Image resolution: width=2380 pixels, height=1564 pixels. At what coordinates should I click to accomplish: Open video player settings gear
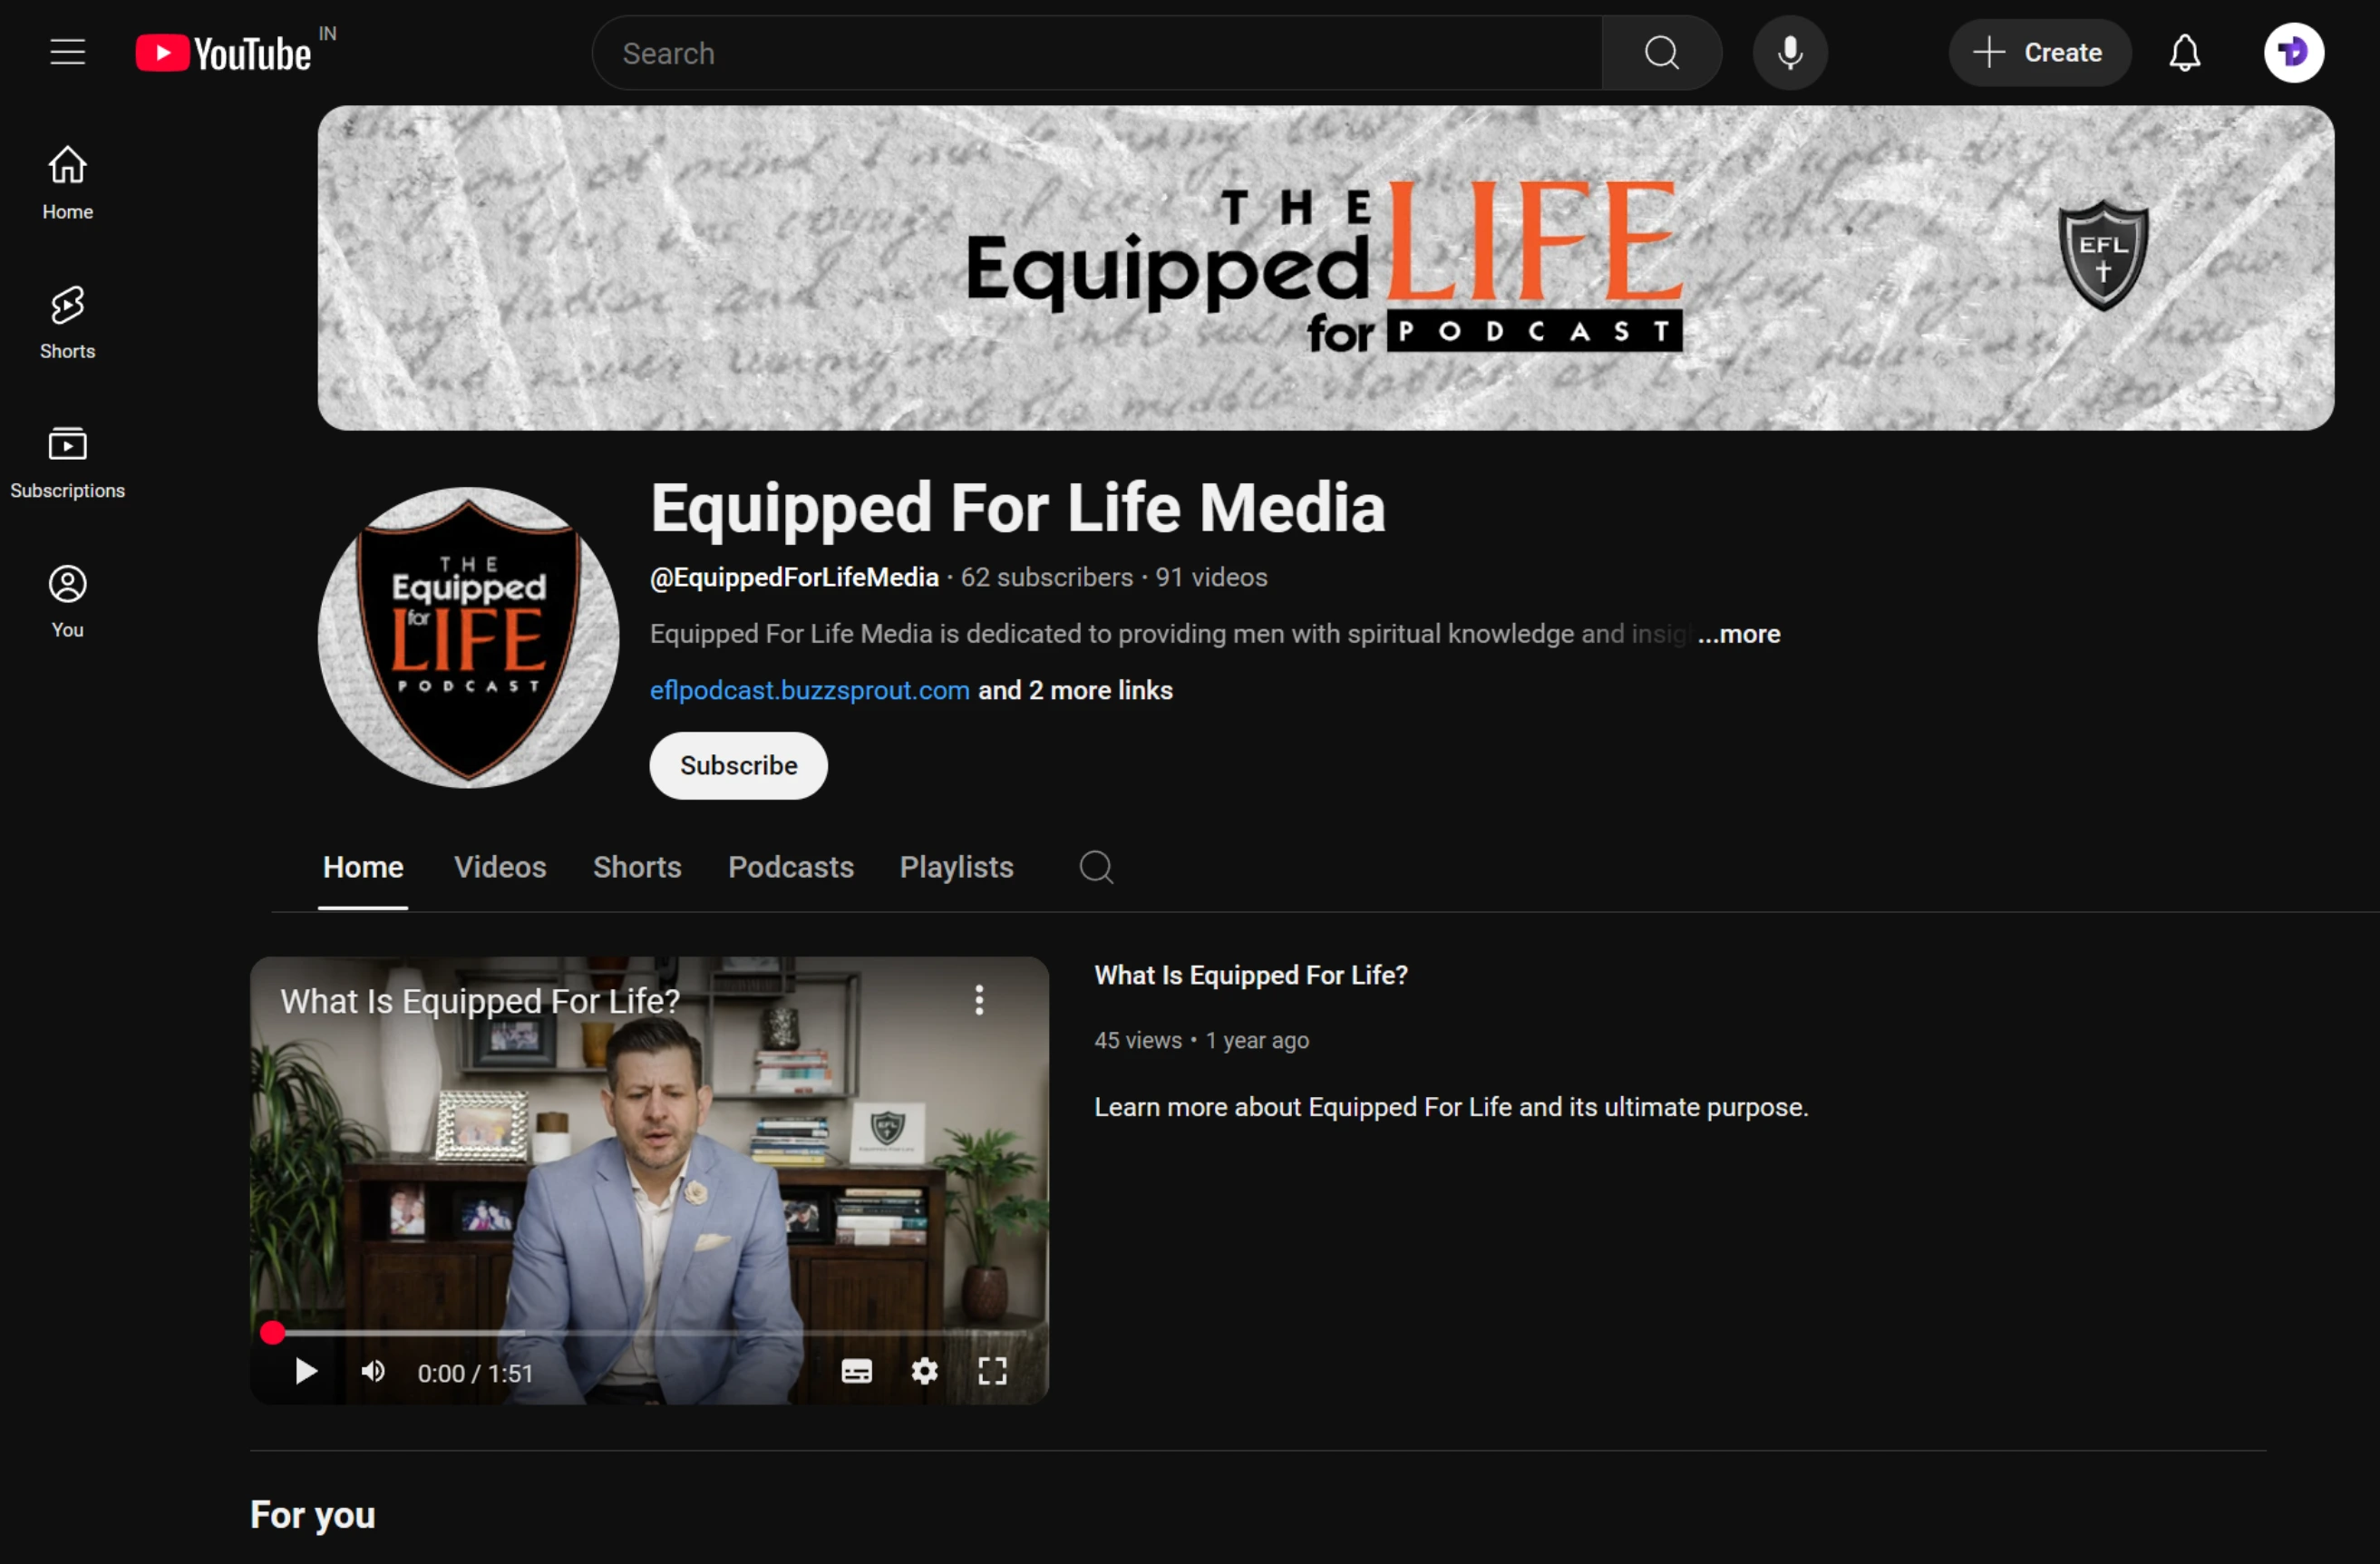(924, 1372)
